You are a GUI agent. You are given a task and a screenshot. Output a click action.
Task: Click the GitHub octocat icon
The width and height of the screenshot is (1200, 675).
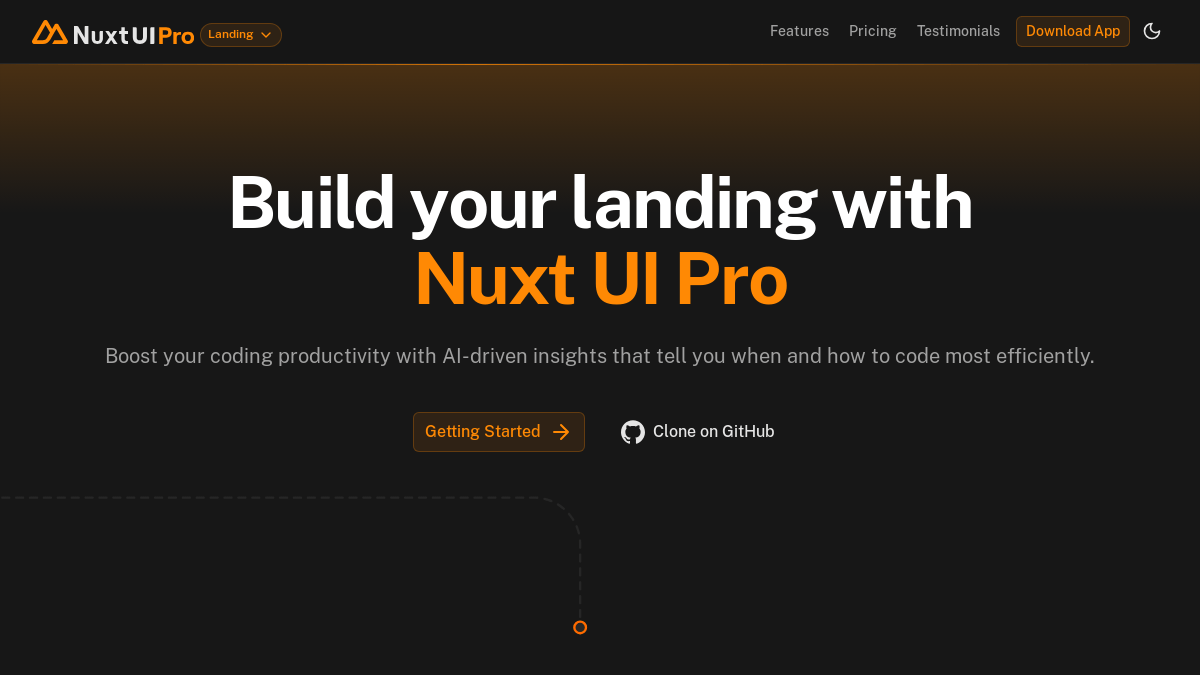pyautogui.click(x=633, y=432)
